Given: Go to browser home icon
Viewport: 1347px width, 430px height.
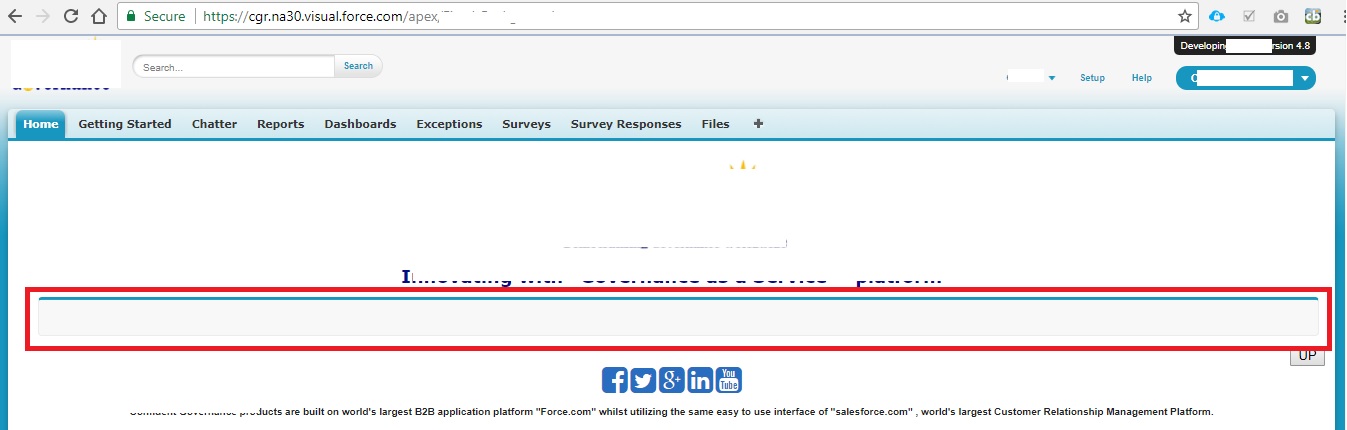Looking at the screenshot, I should [98, 16].
